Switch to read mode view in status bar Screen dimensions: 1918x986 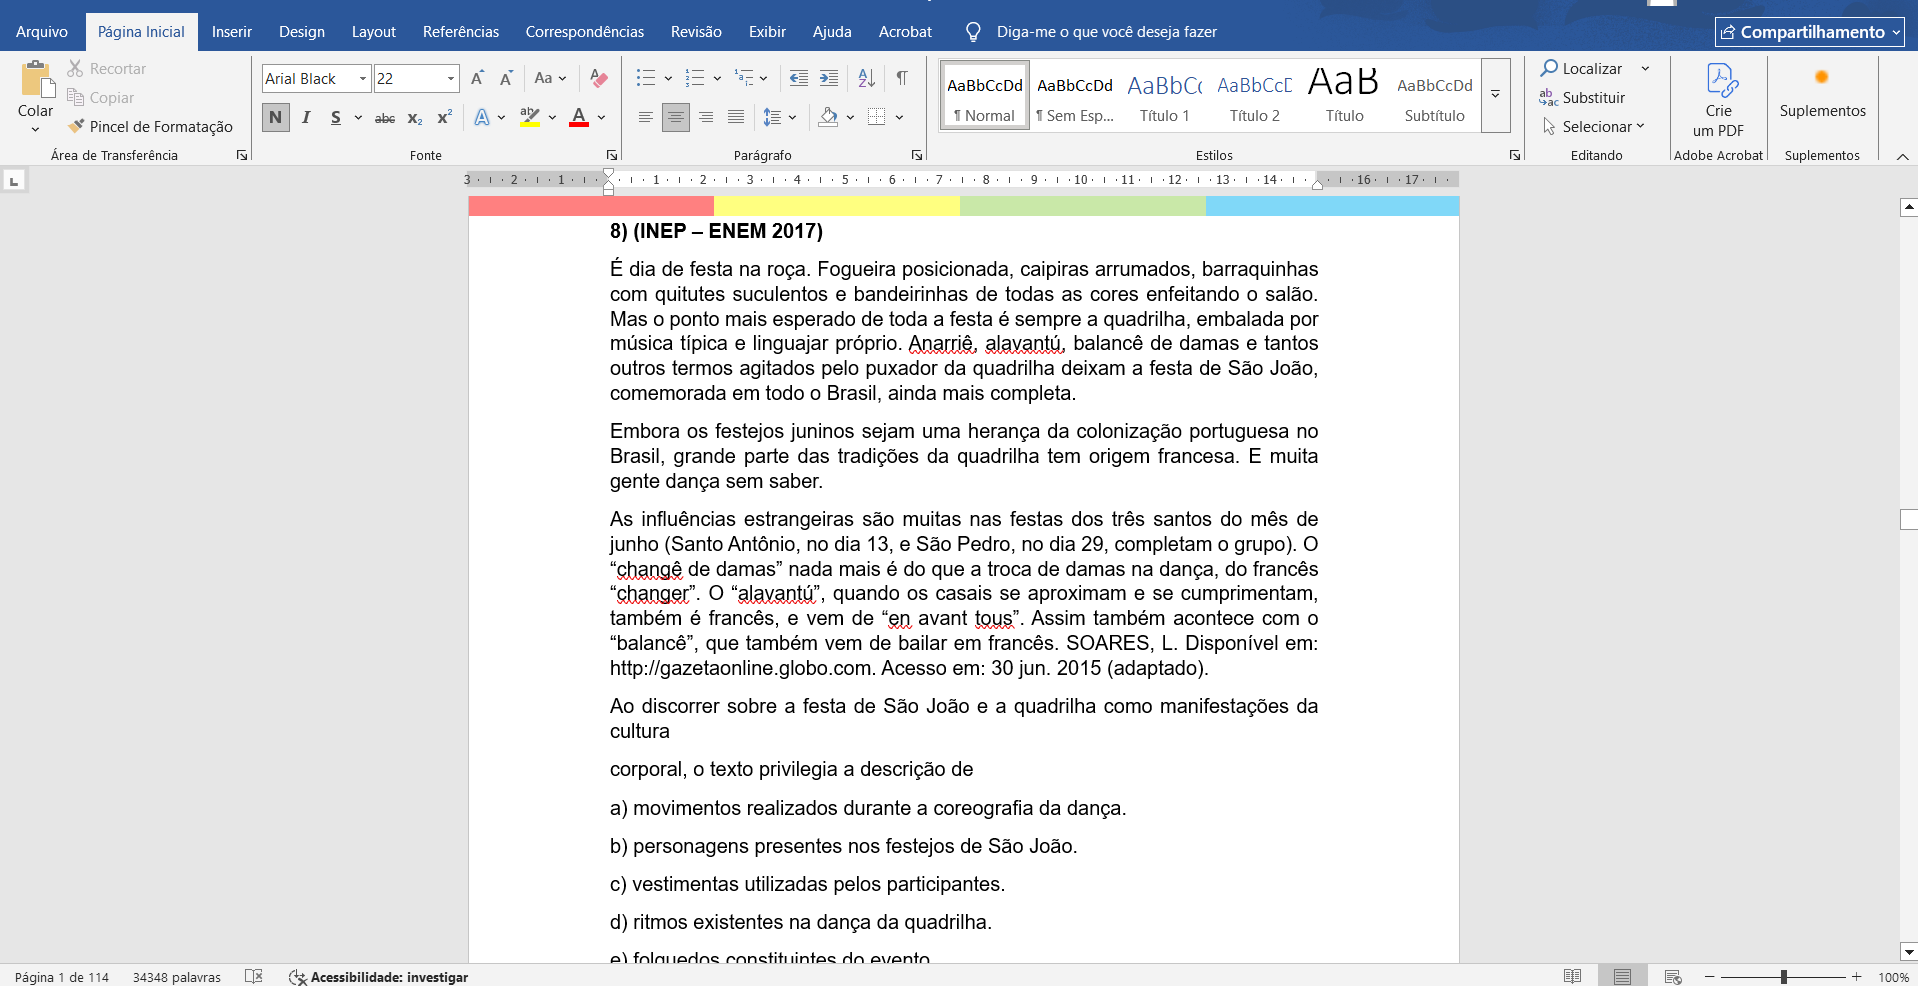(1572, 977)
